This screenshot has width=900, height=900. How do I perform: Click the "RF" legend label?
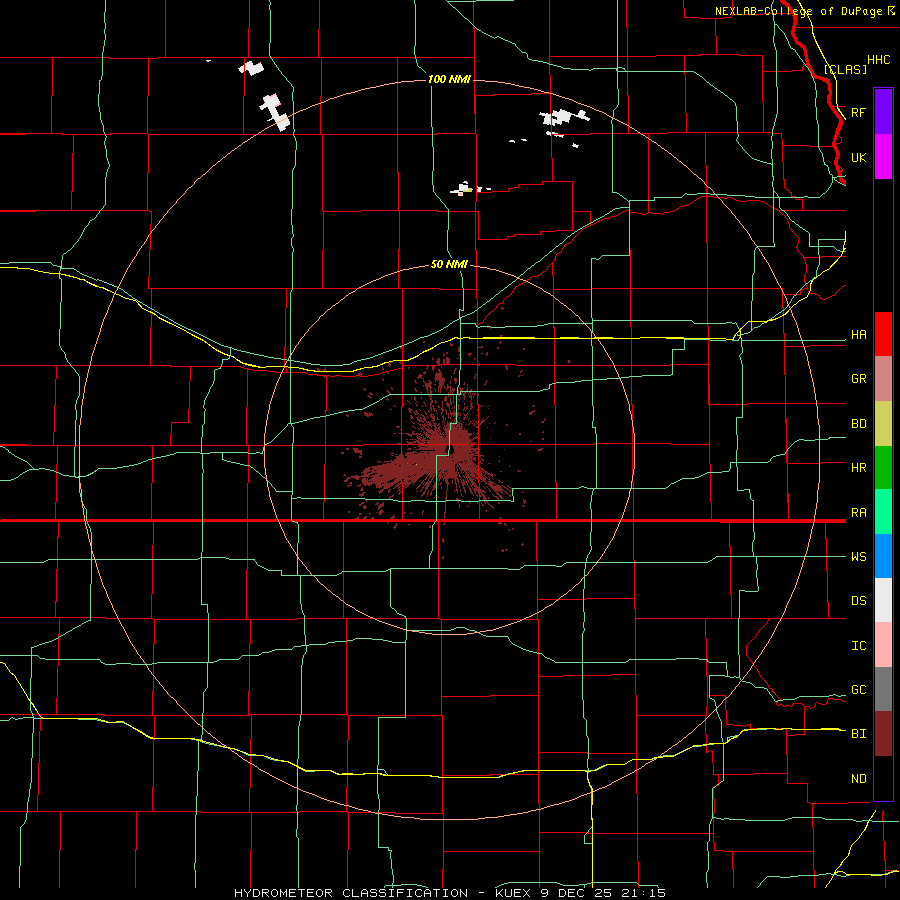[858, 112]
